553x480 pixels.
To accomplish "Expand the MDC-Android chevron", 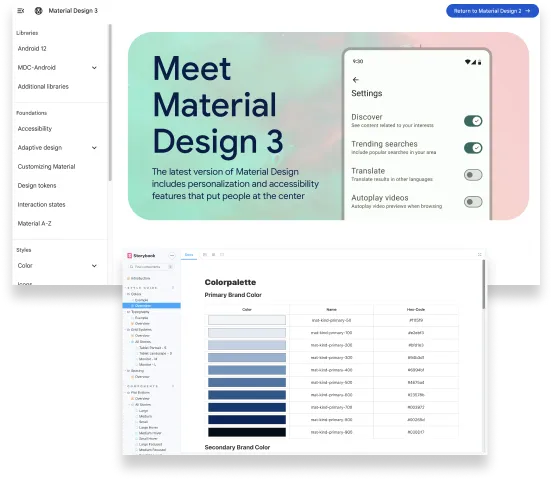I will [x=94, y=67].
